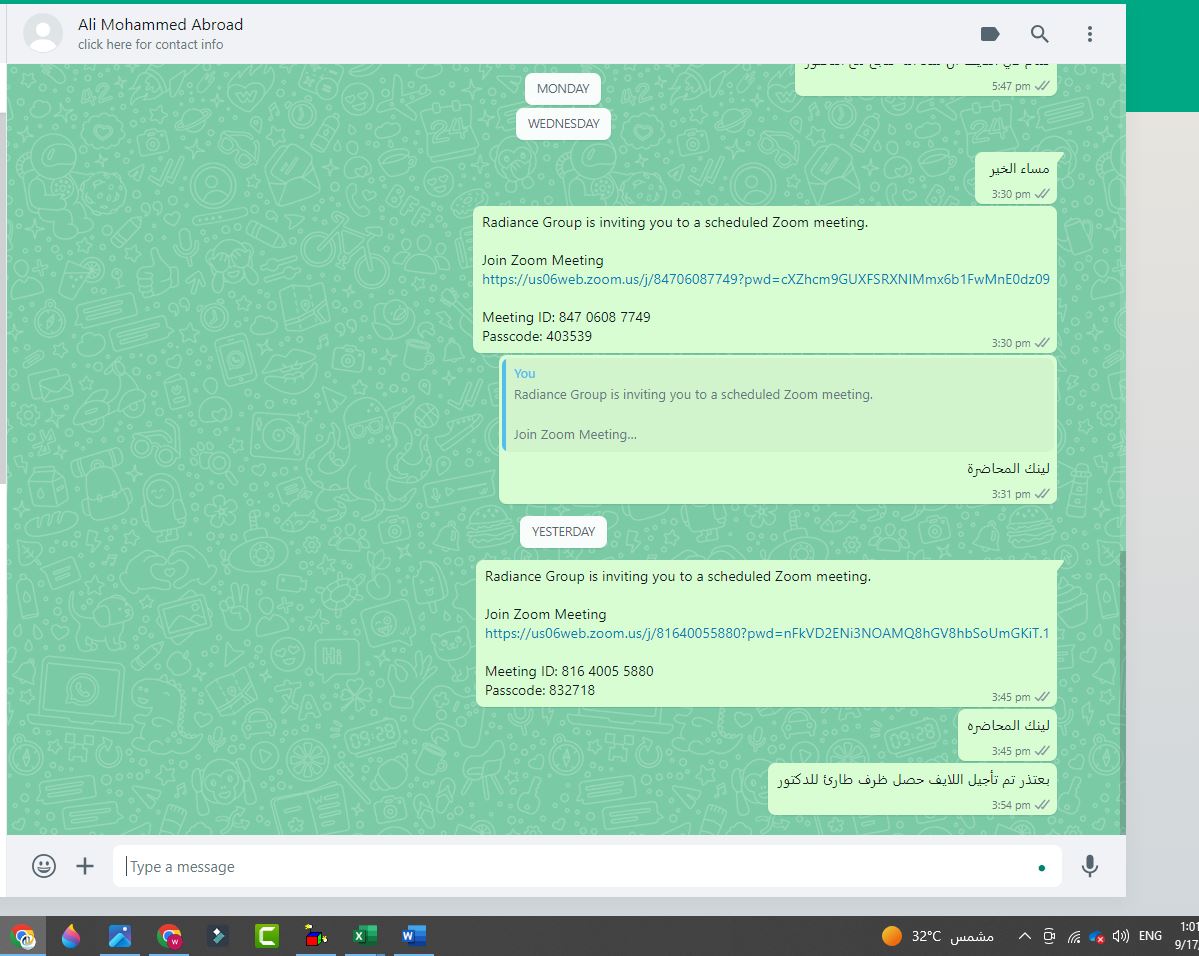Screen dimensions: 1199x956
Task: Open Word from the taskbar
Action: point(414,936)
